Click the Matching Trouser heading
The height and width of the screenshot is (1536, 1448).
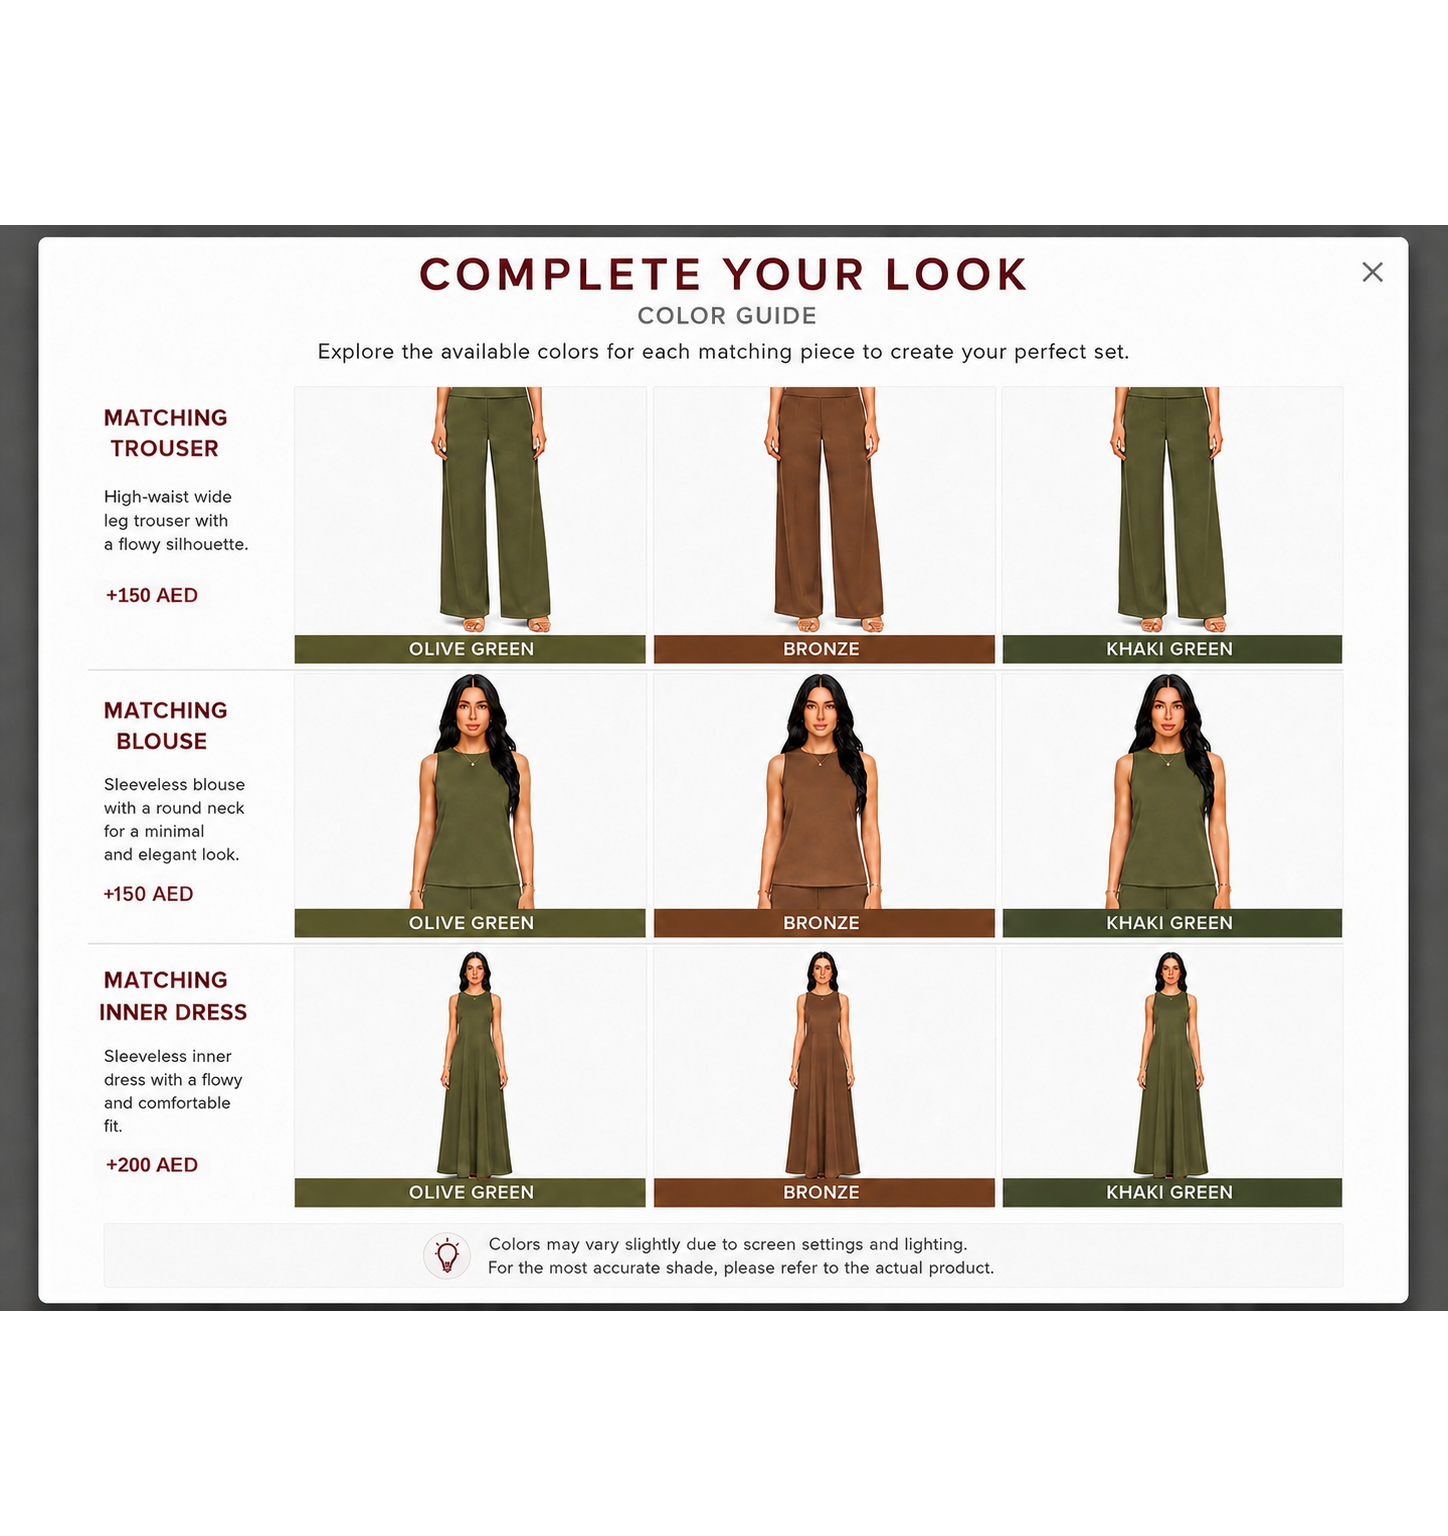pyautogui.click(x=166, y=433)
